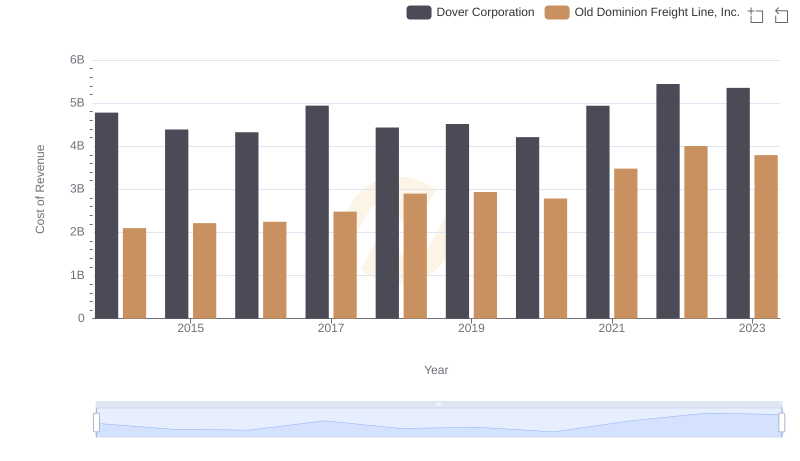Click Dover Corporation bar for 2018
800x461 pixels.
[387, 223]
